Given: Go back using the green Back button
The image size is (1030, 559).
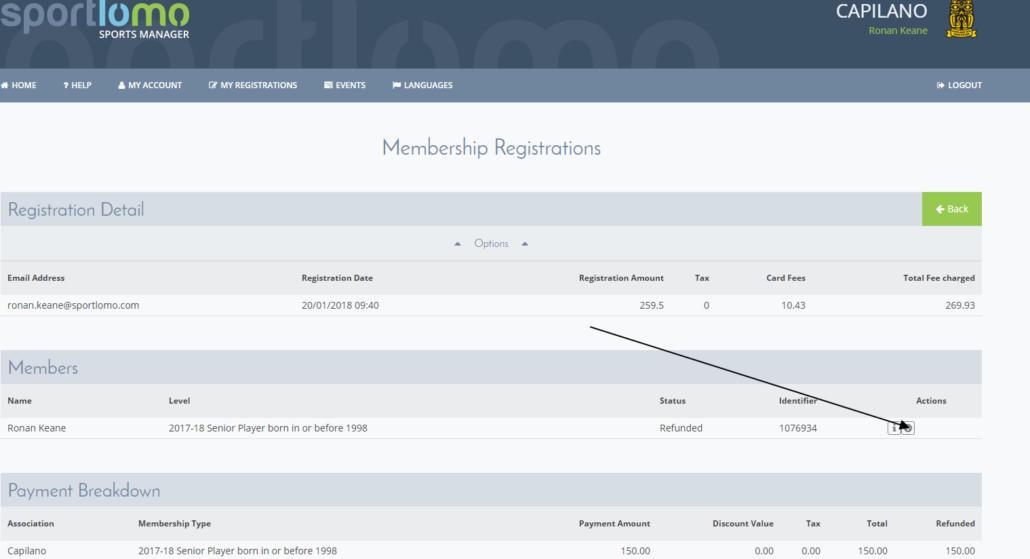Looking at the screenshot, I should point(952,209).
